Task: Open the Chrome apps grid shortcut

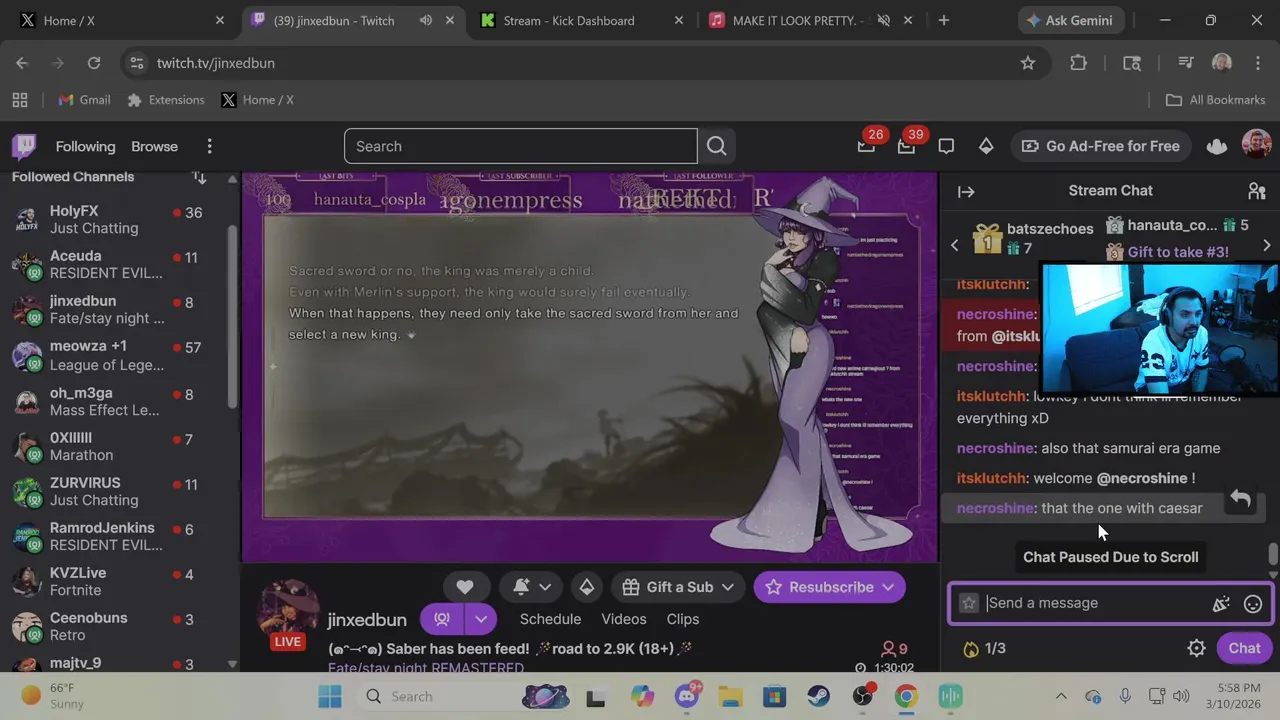Action: pos(20,100)
